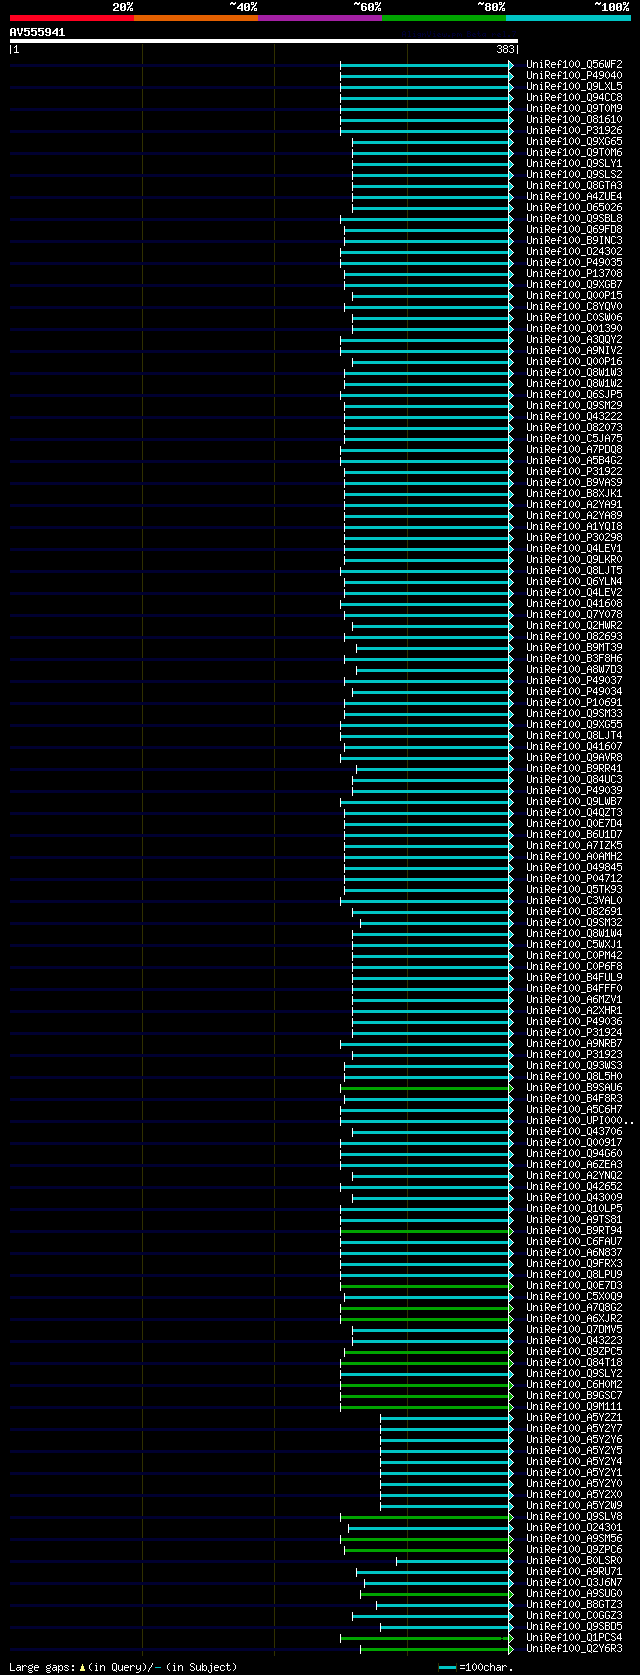Click label UniRef100_B9MT39
The height and width of the screenshot is (1675, 640).
[x=574, y=647]
